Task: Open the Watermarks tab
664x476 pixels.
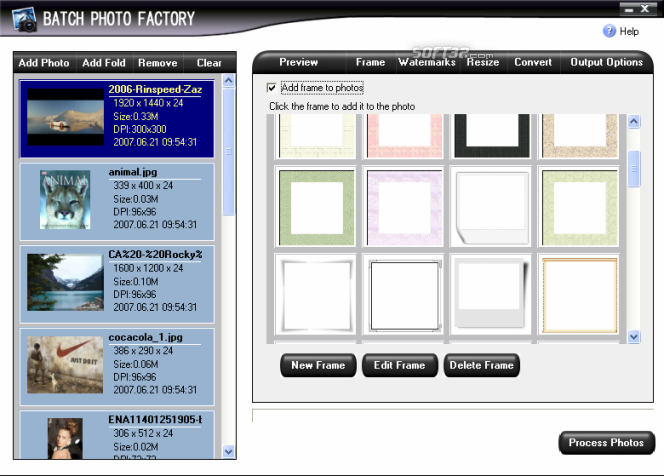Action: point(427,62)
